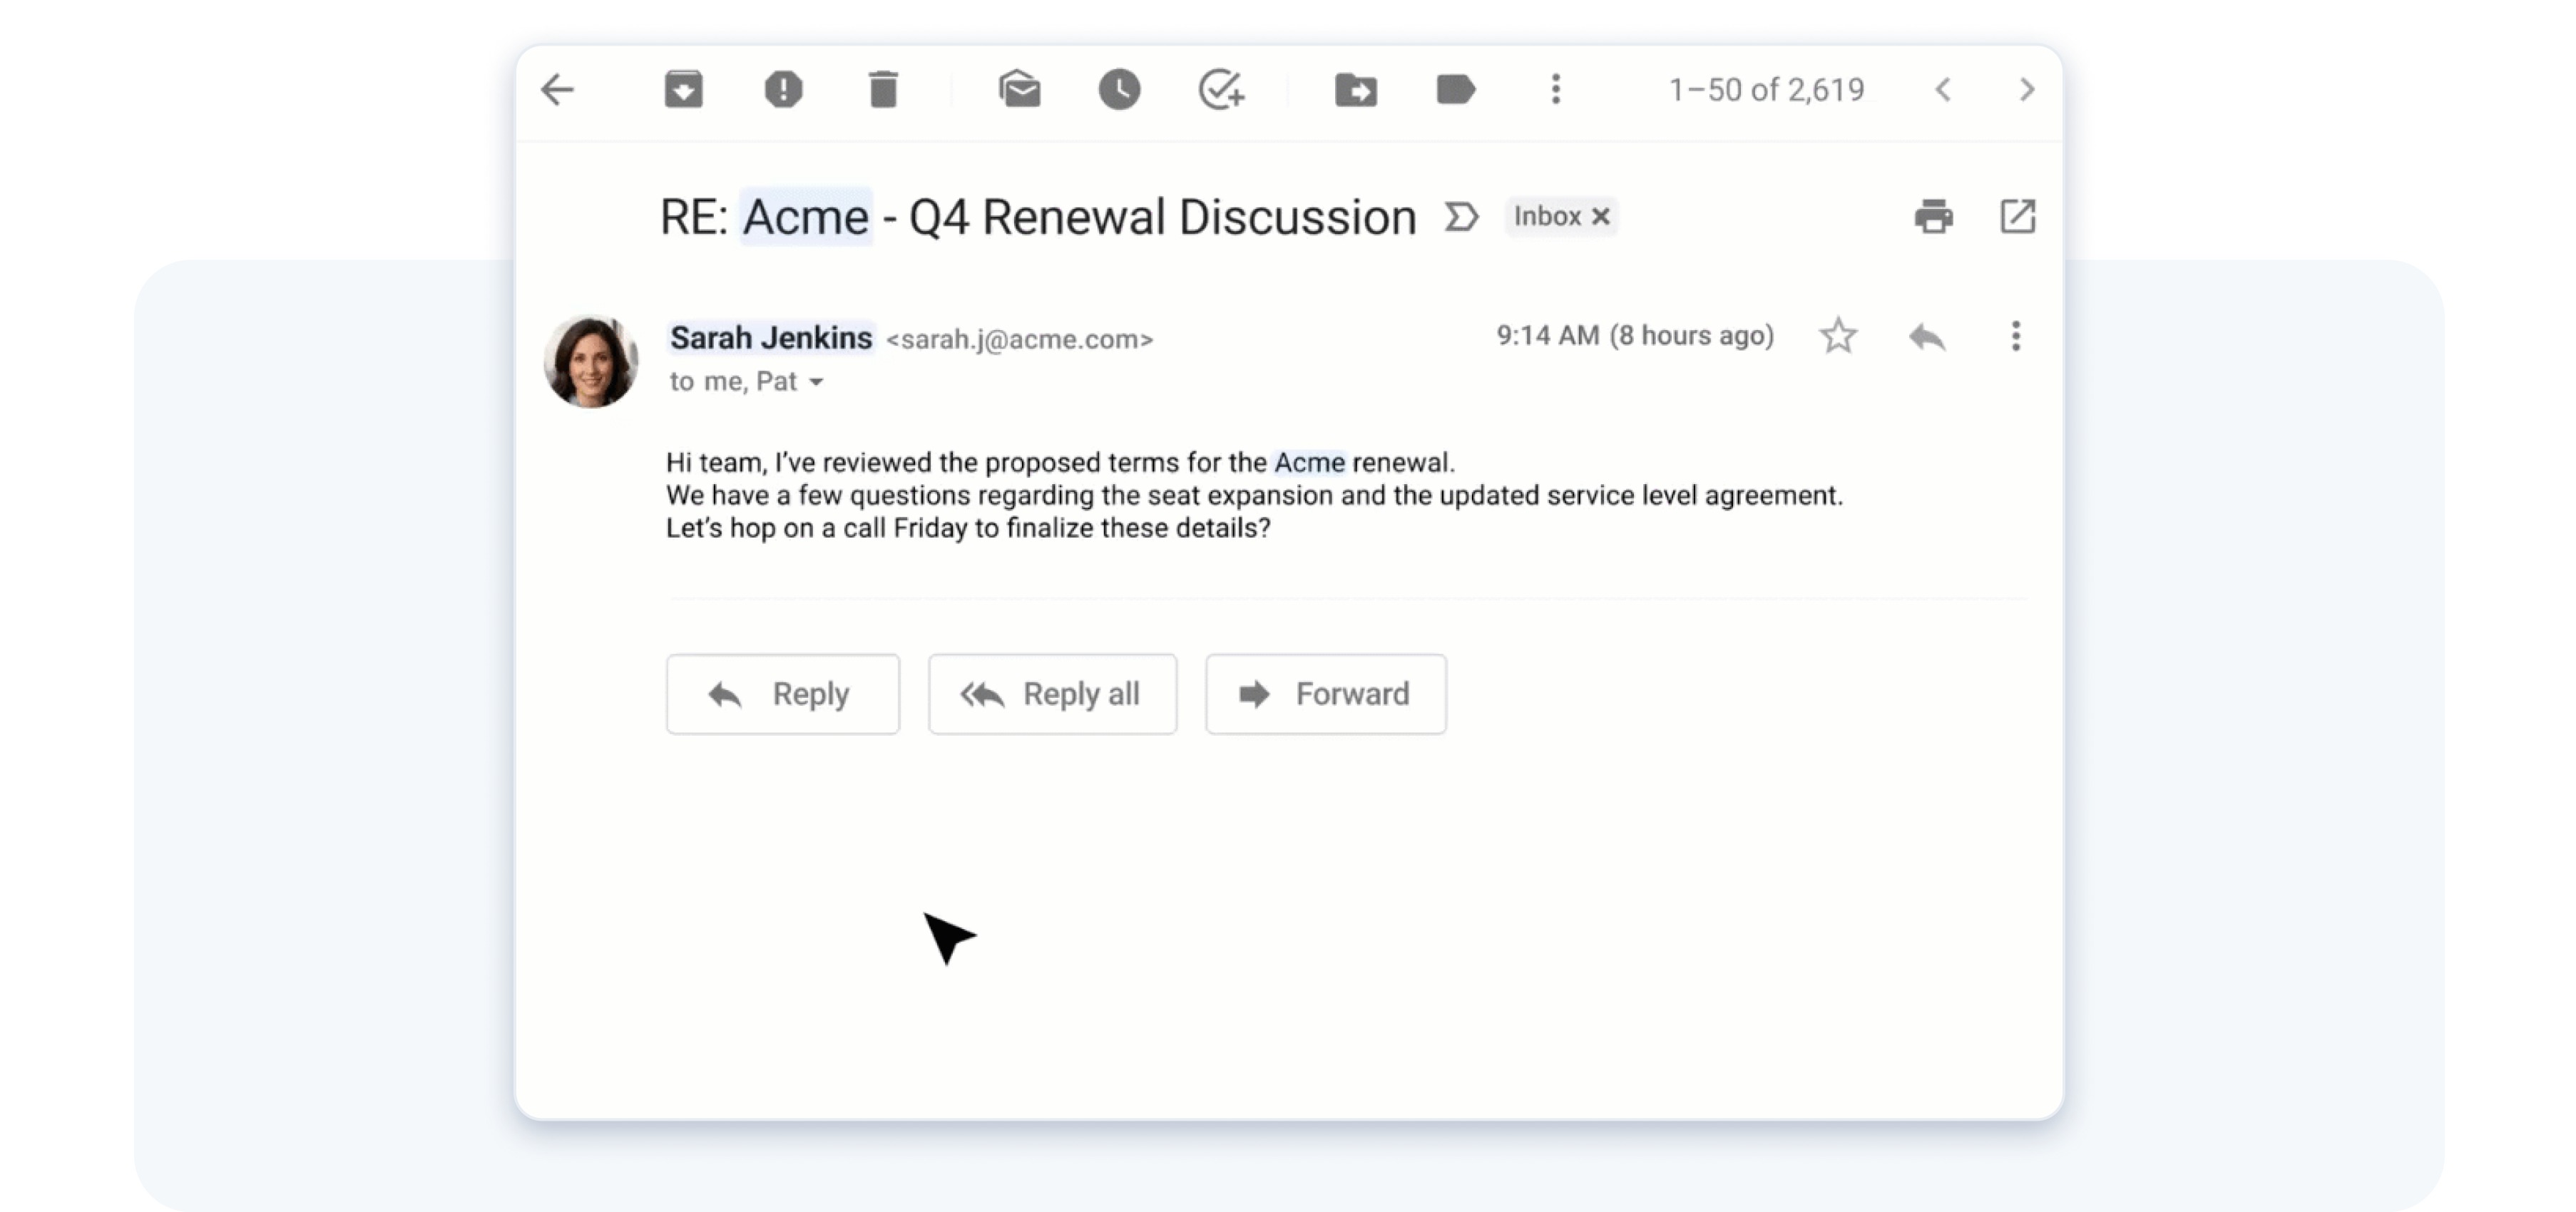Report the message as spam
Viewport: 2576px width, 1212px height.
click(x=783, y=89)
